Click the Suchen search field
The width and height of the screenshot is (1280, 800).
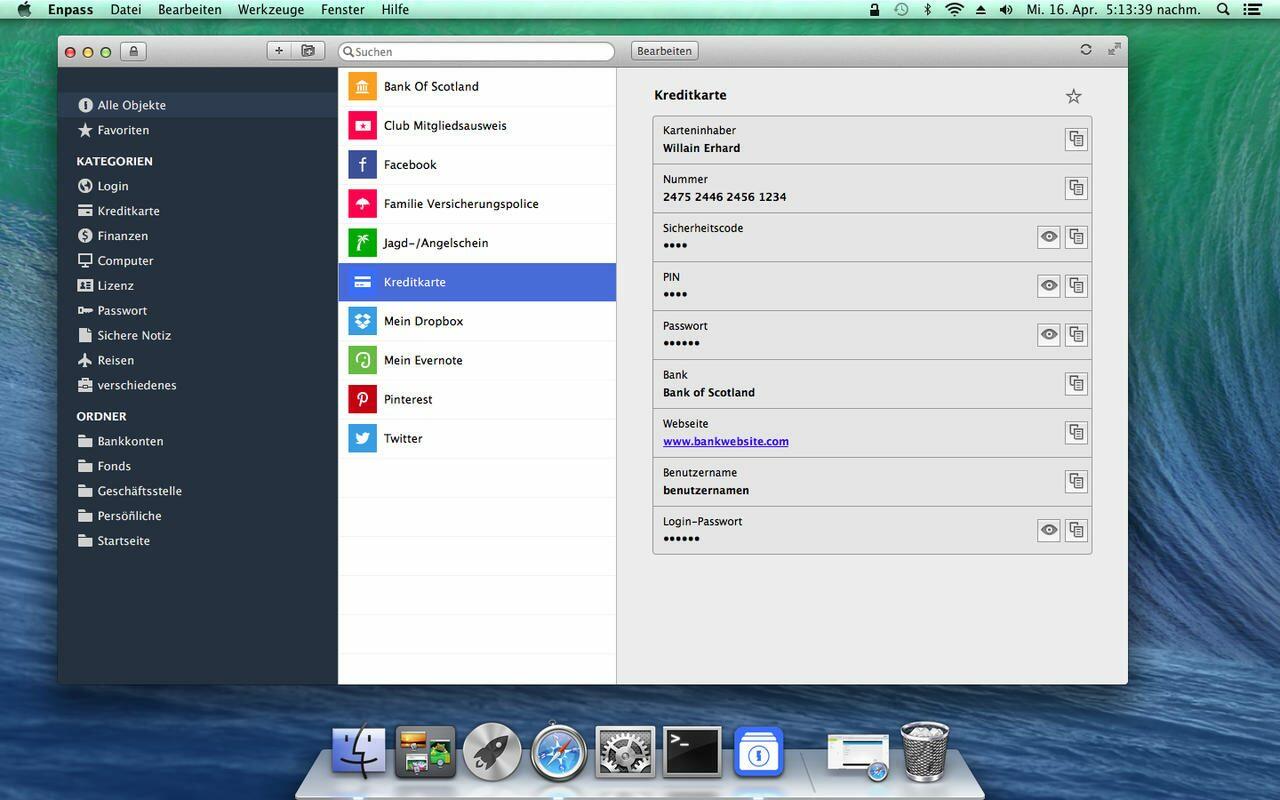476,51
